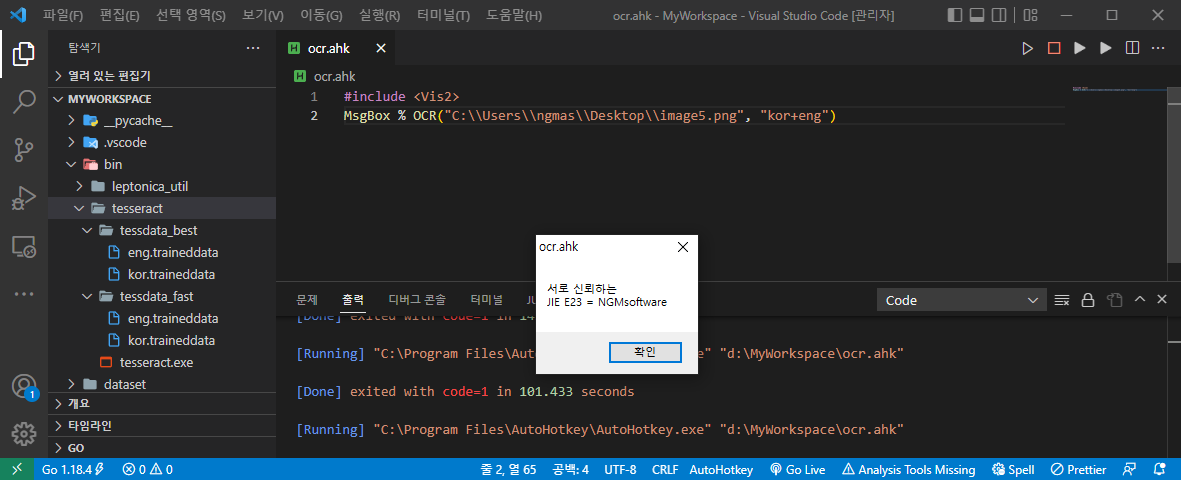
Task: Expand the Outline (개요) section
Action: click(x=162, y=403)
